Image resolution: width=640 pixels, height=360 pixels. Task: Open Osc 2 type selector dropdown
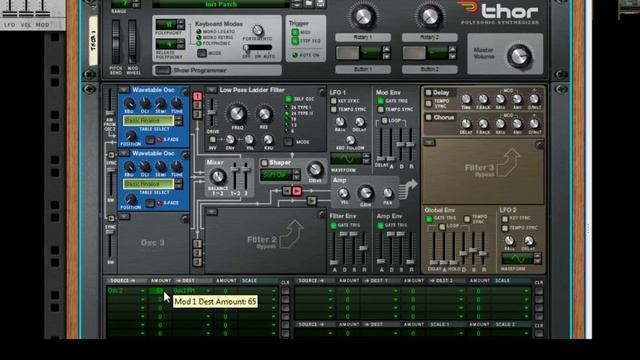124,153
